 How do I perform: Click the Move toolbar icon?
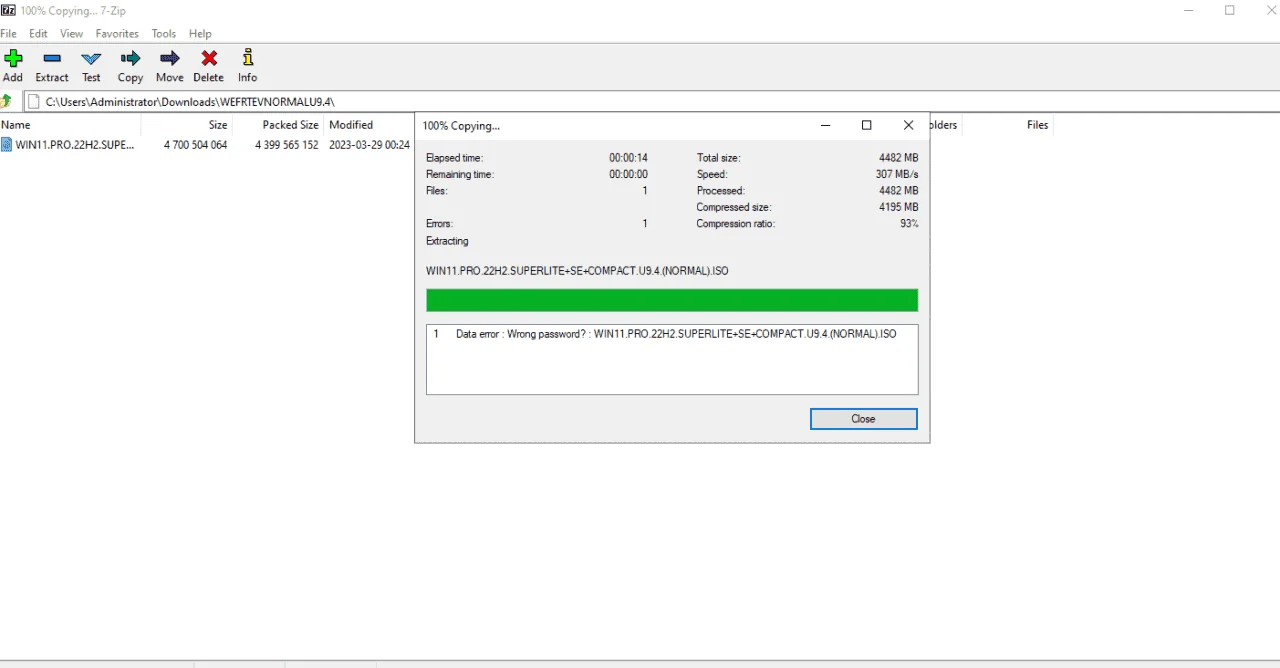tap(170, 59)
